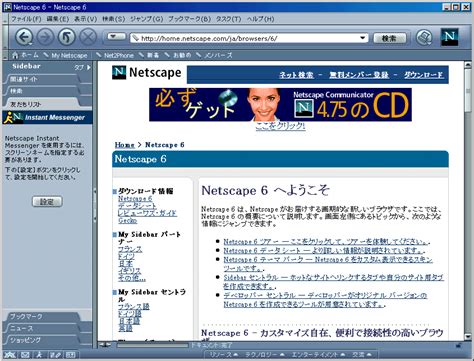Expand the 交流 taskbar menu
The width and height of the screenshot is (474, 361).
[362, 355]
